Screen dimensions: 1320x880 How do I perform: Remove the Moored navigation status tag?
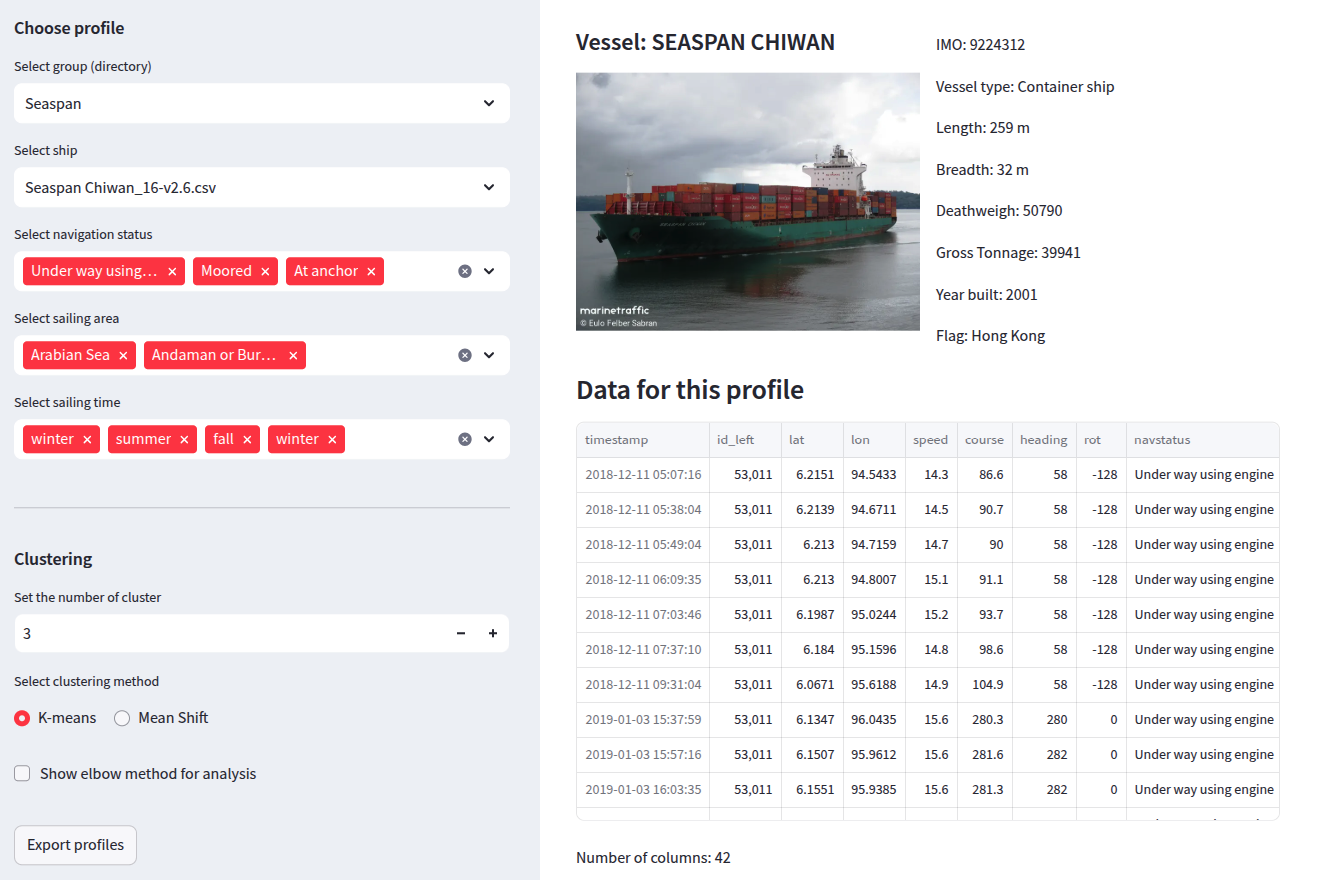pos(265,271)
